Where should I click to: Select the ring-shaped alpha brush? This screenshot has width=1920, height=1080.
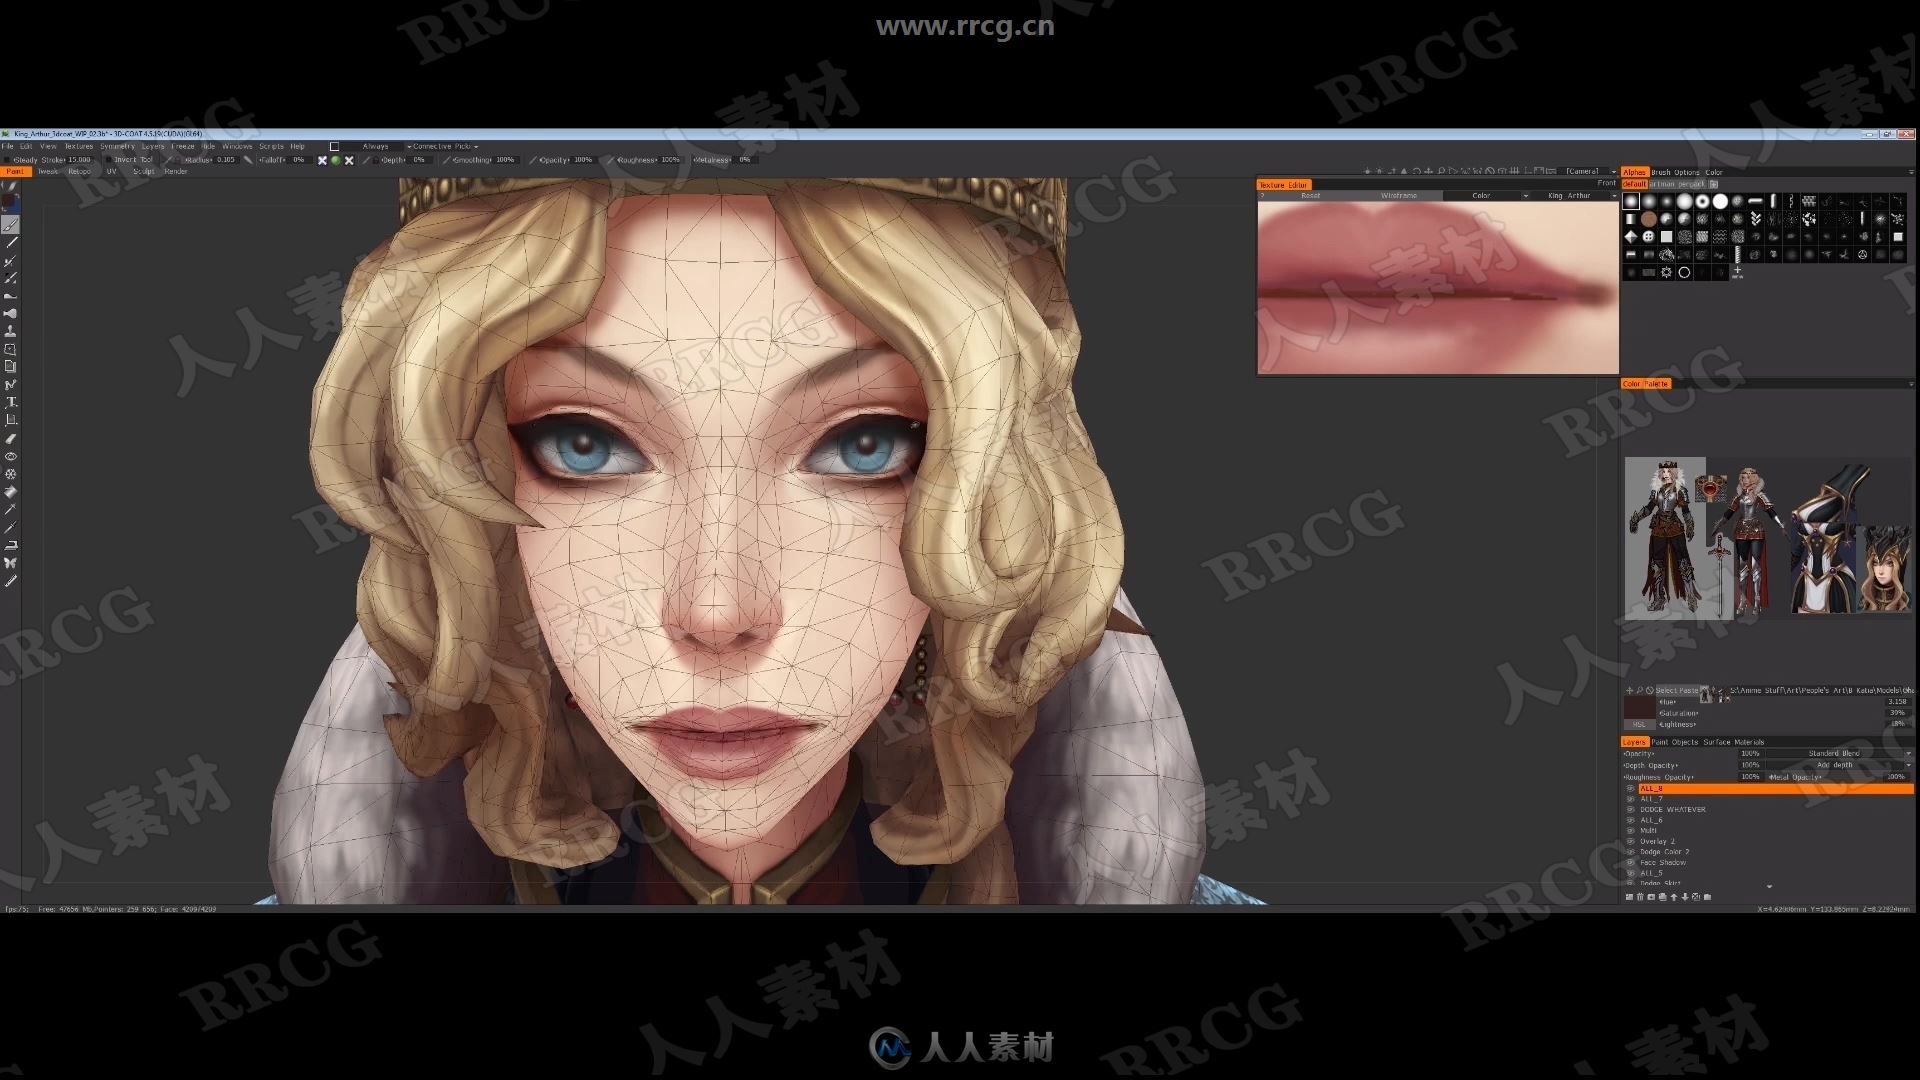pos(1702,201)
